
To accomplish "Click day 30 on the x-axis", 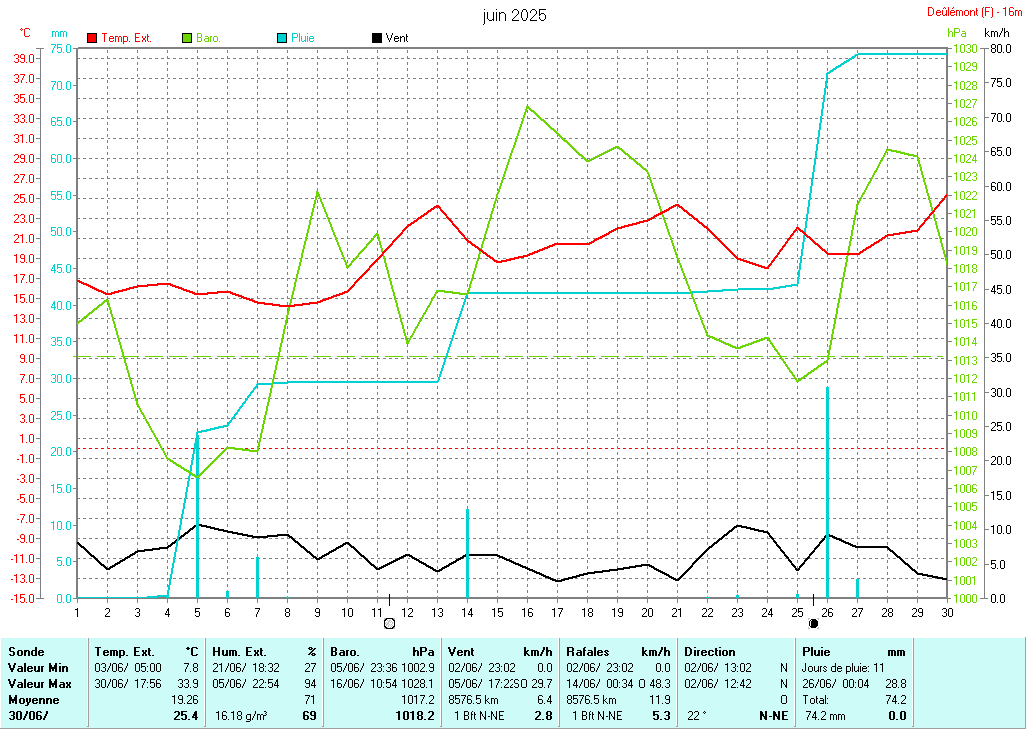I will tap(947, 611).
